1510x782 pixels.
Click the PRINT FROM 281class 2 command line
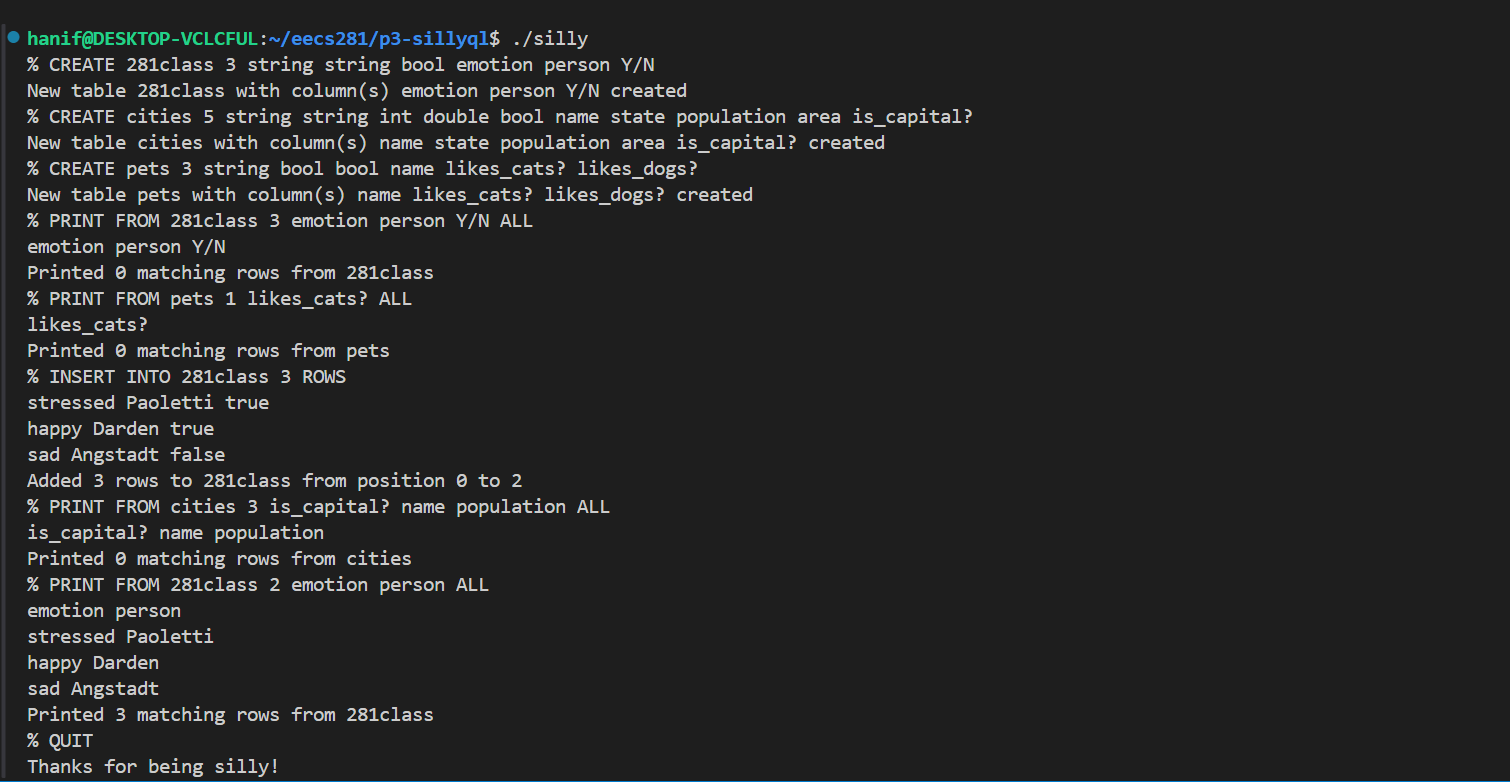(258, 585)
